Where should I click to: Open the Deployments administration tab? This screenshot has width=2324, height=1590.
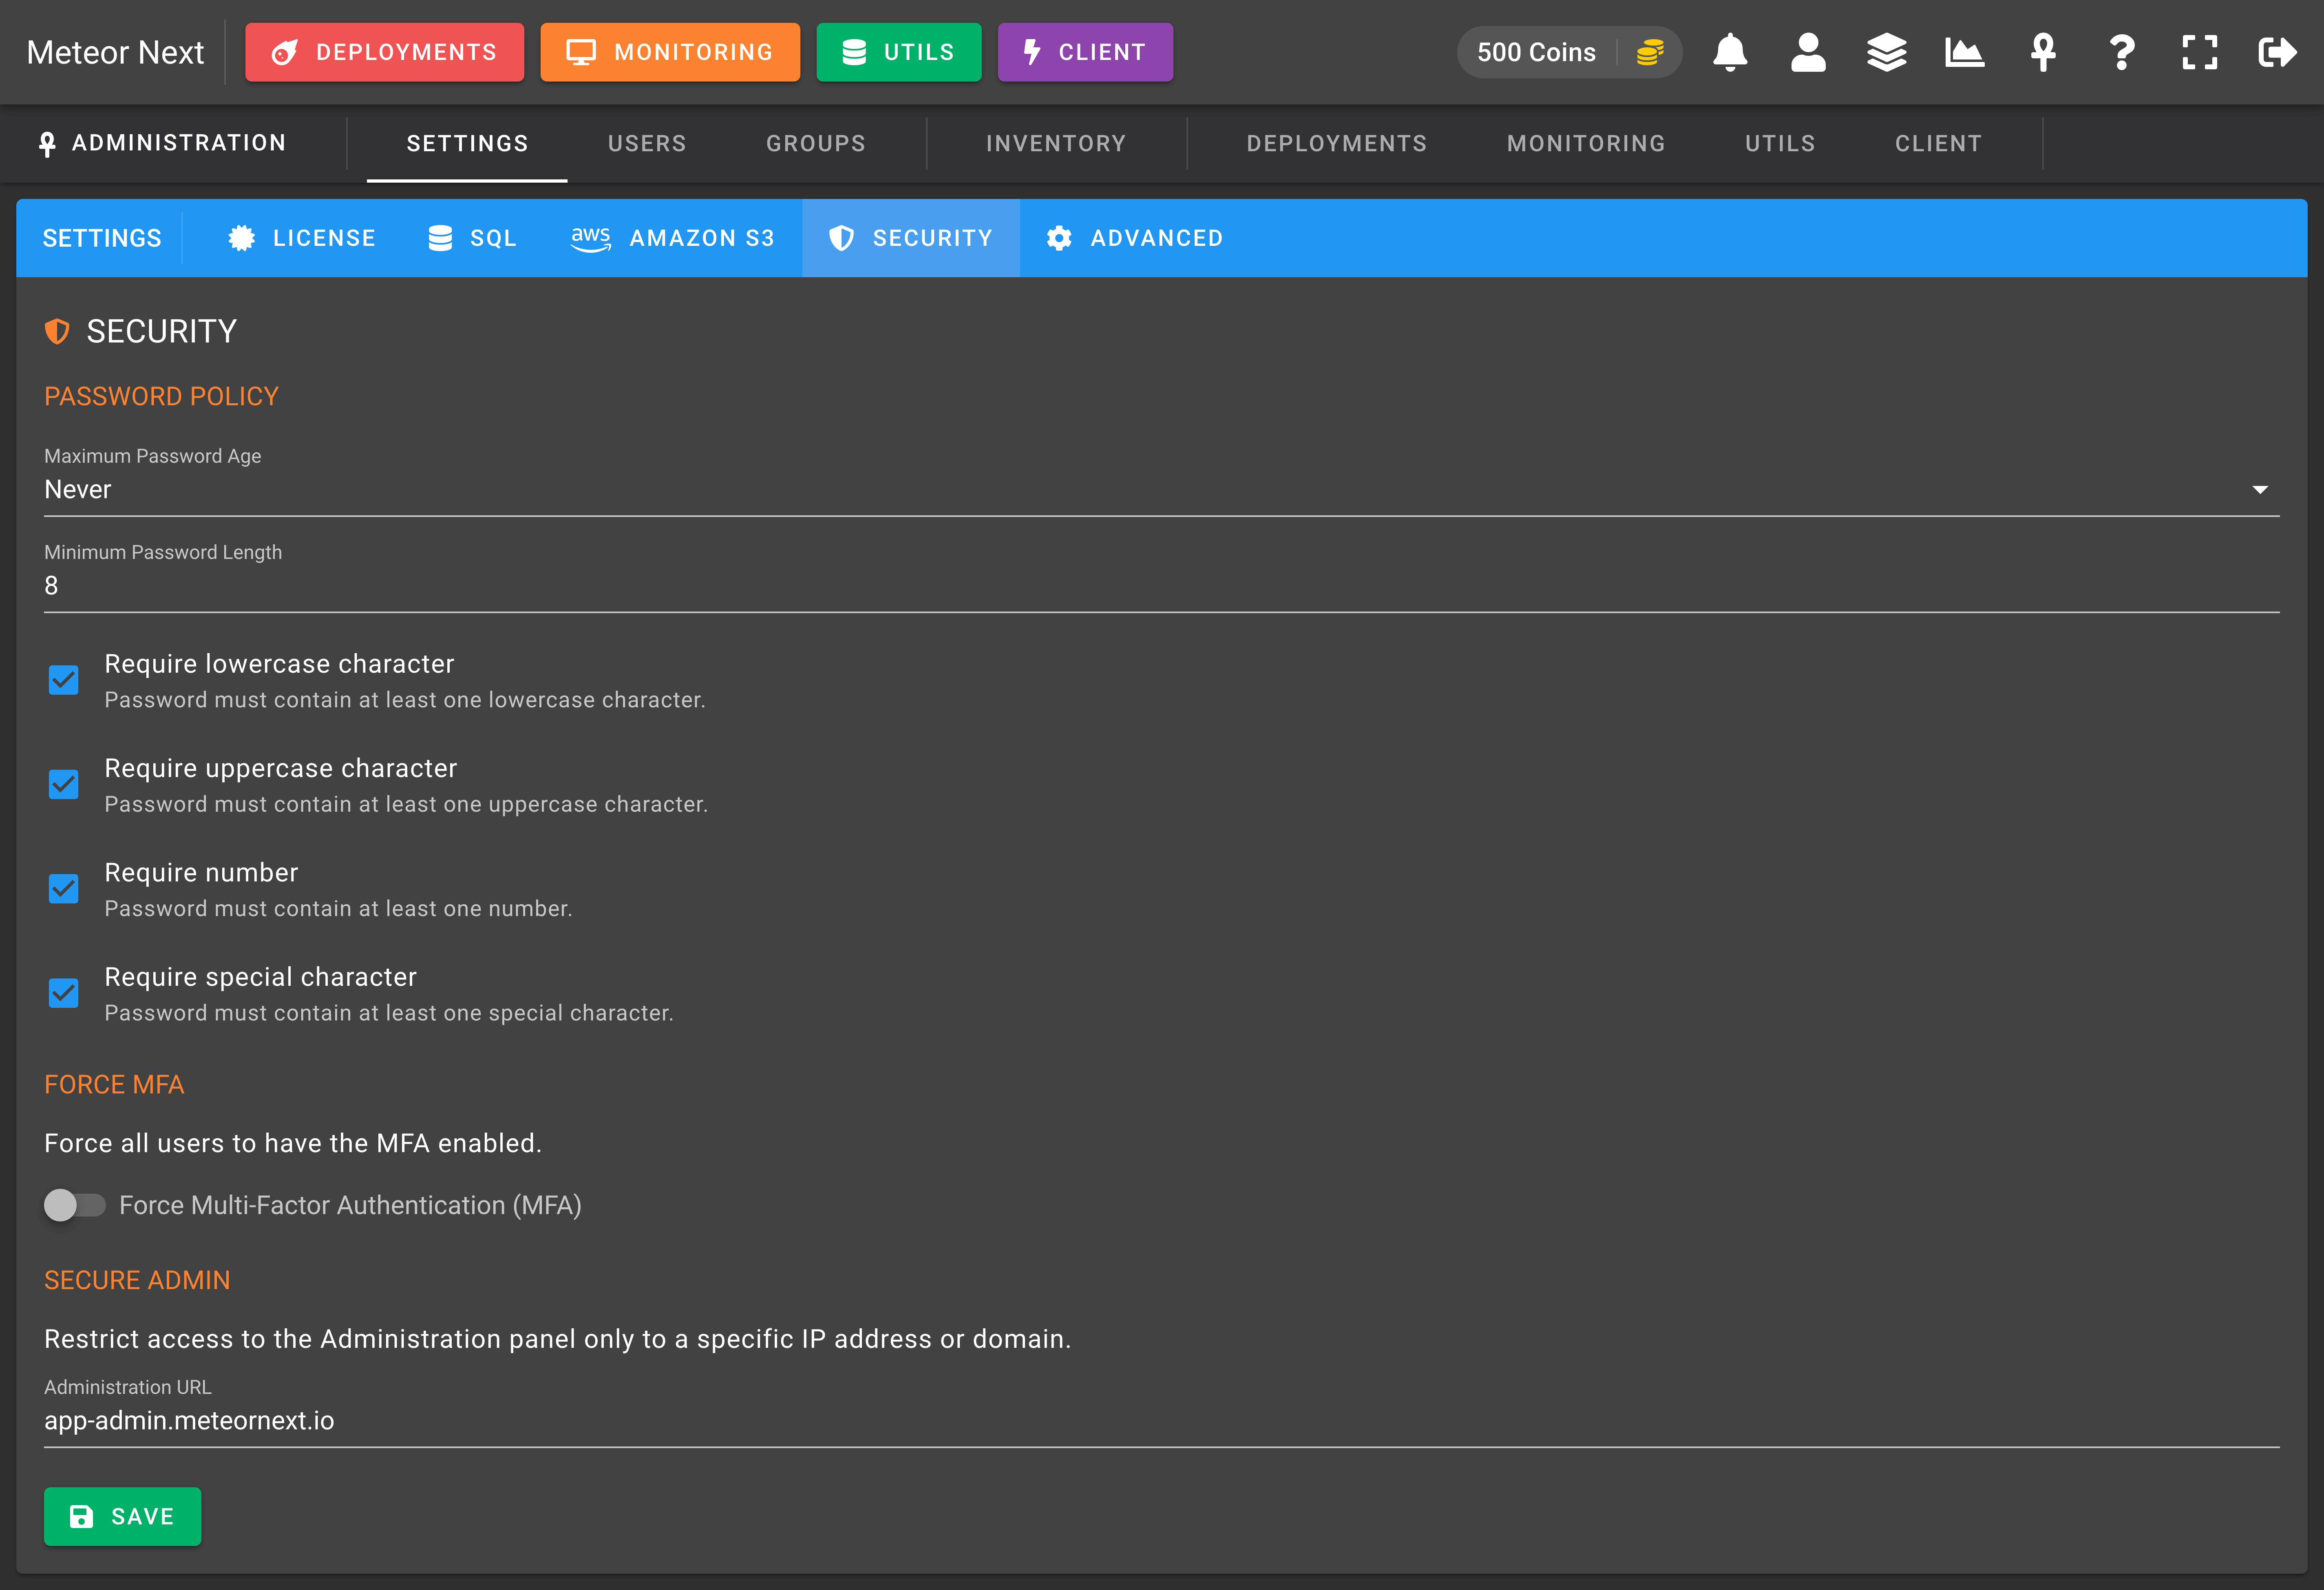1337,143
